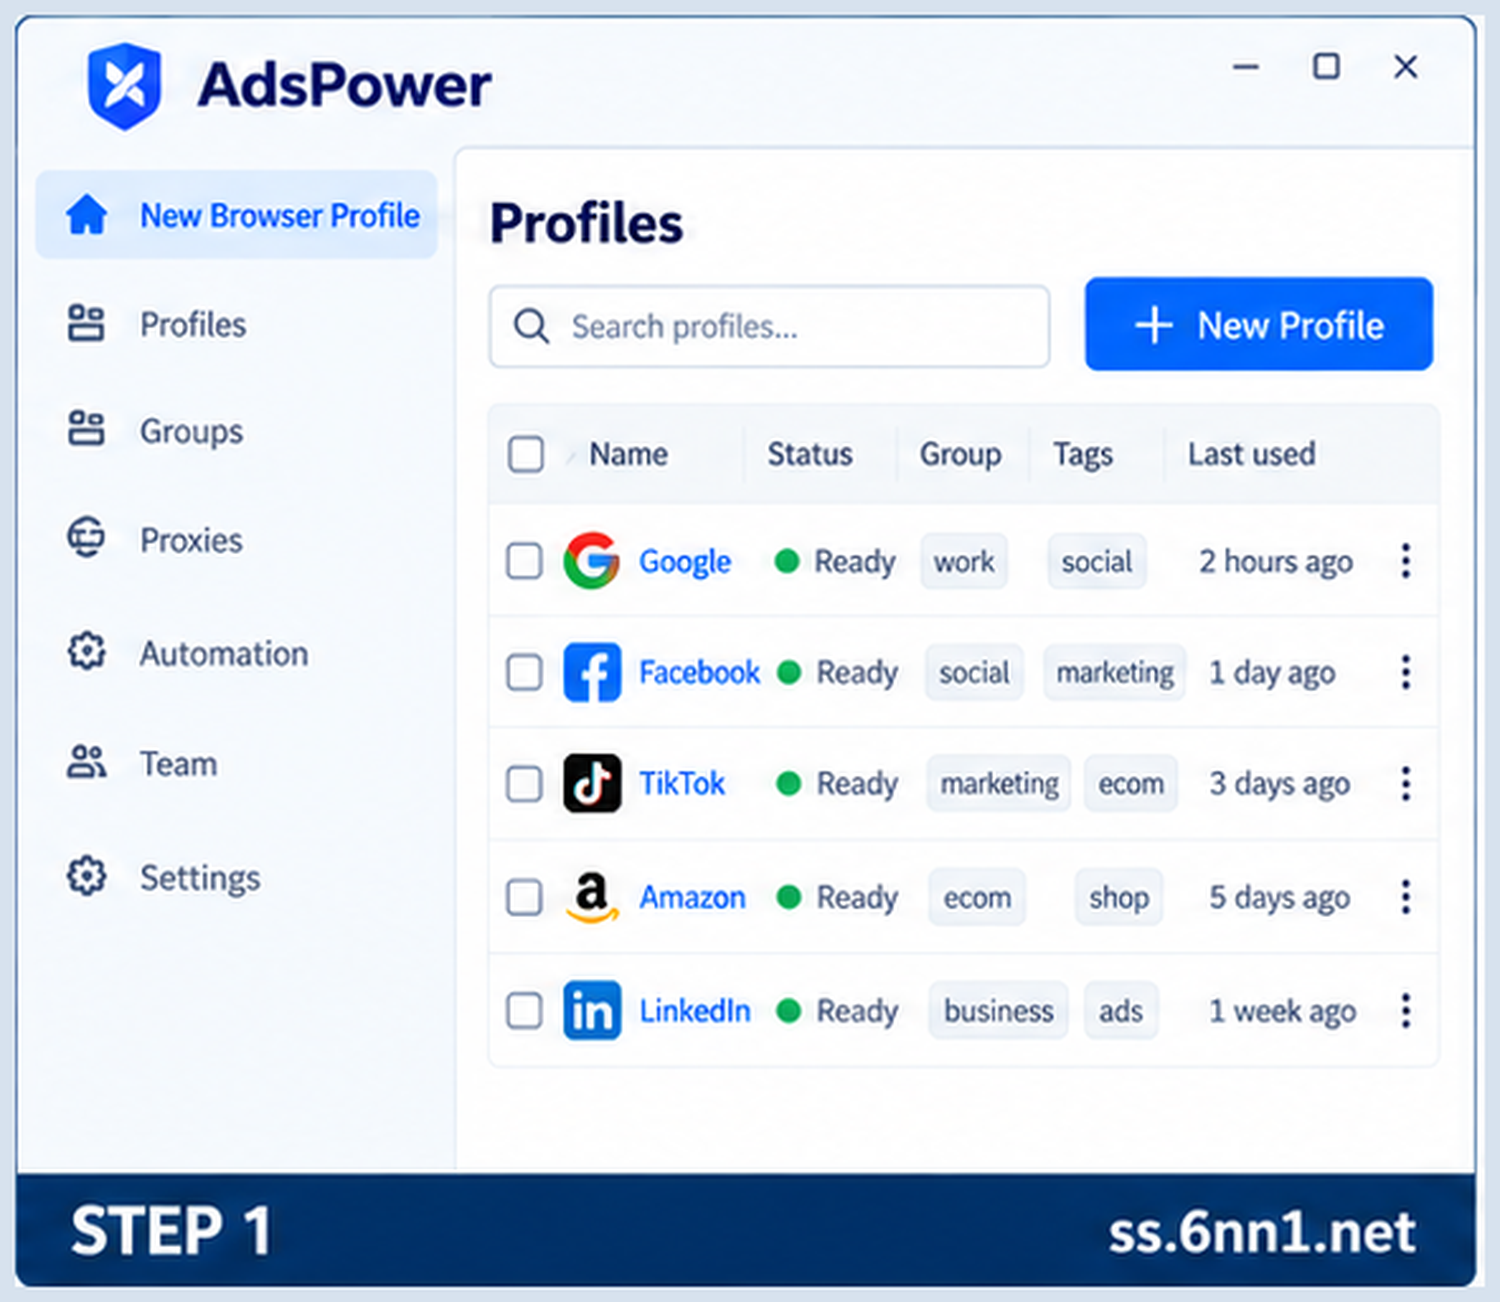Image resolution: width=1500 pixels, height=1302 pixels.
Task: Click the social tag in Google row
Action: pos(1097,561)
